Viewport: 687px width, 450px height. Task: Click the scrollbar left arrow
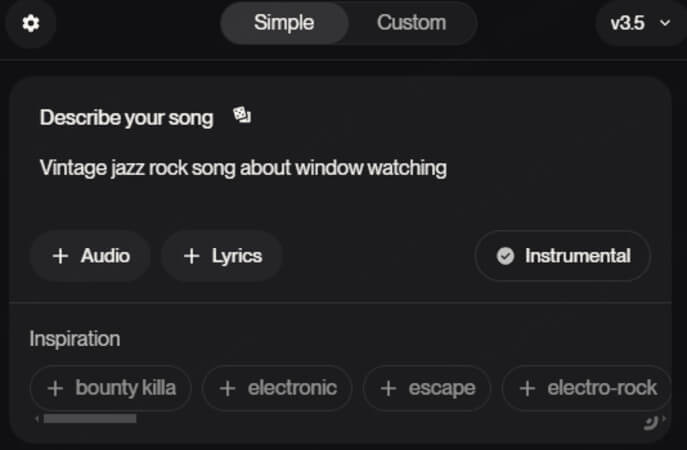click(x=37, y=419)
